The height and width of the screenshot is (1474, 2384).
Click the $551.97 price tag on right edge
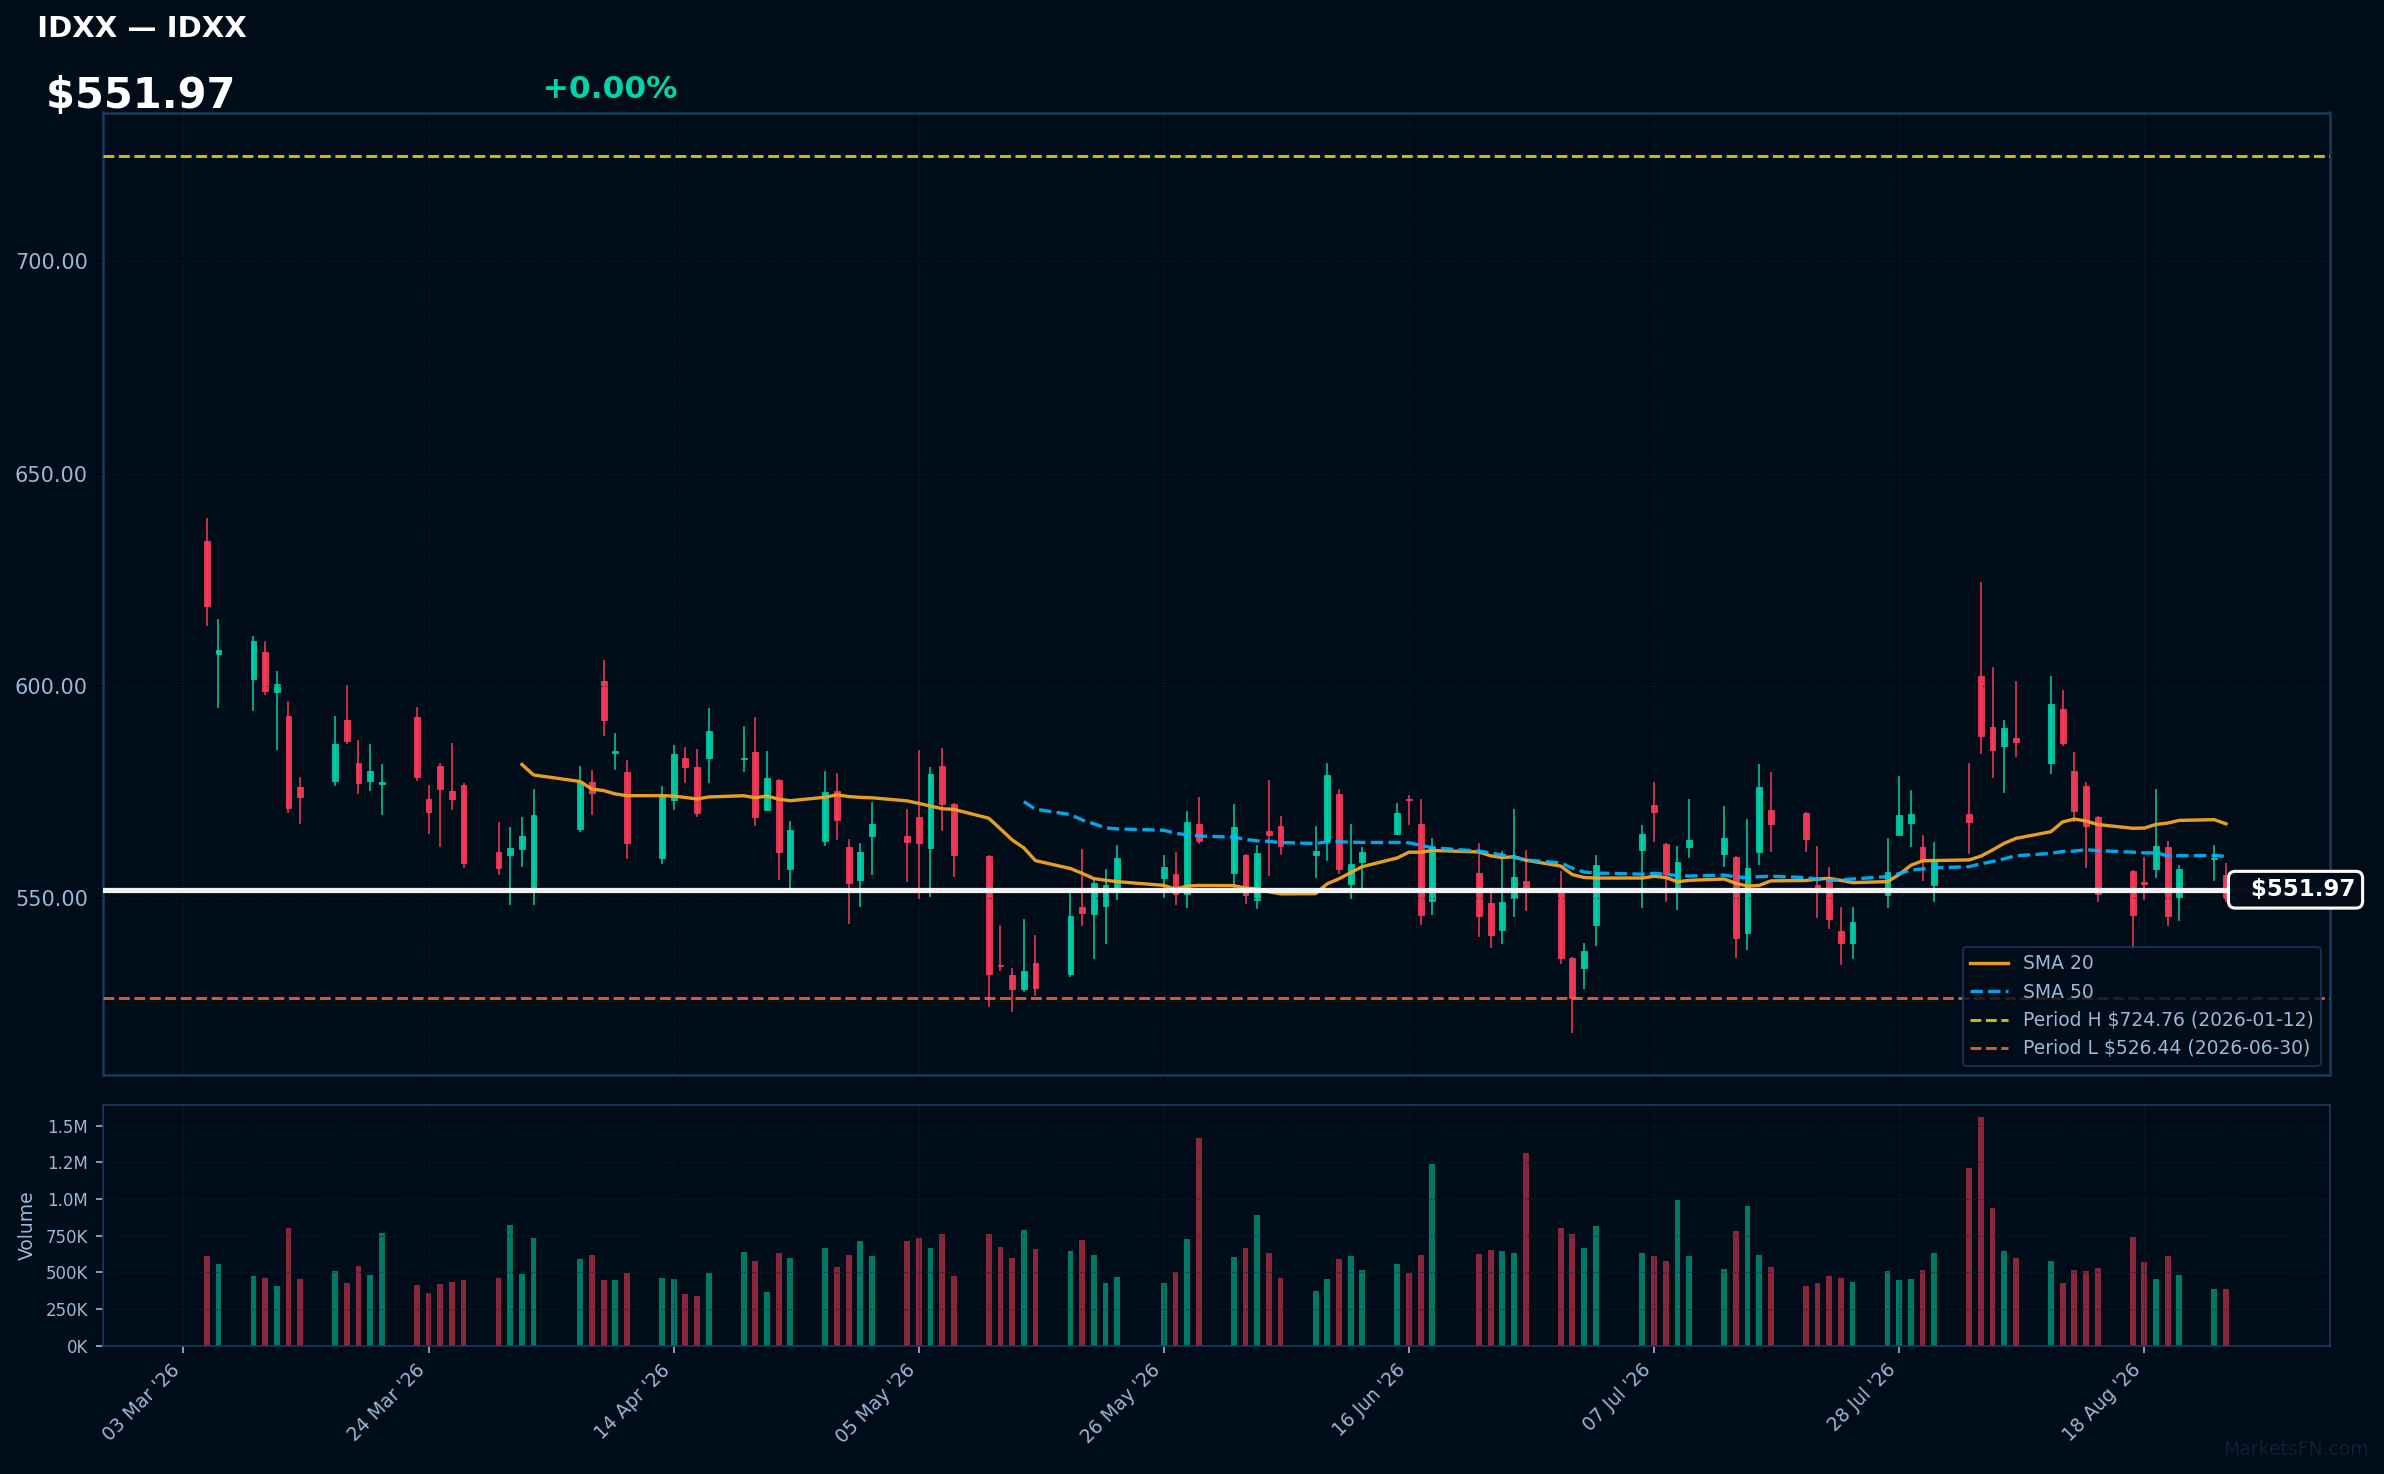(2295, 889)
